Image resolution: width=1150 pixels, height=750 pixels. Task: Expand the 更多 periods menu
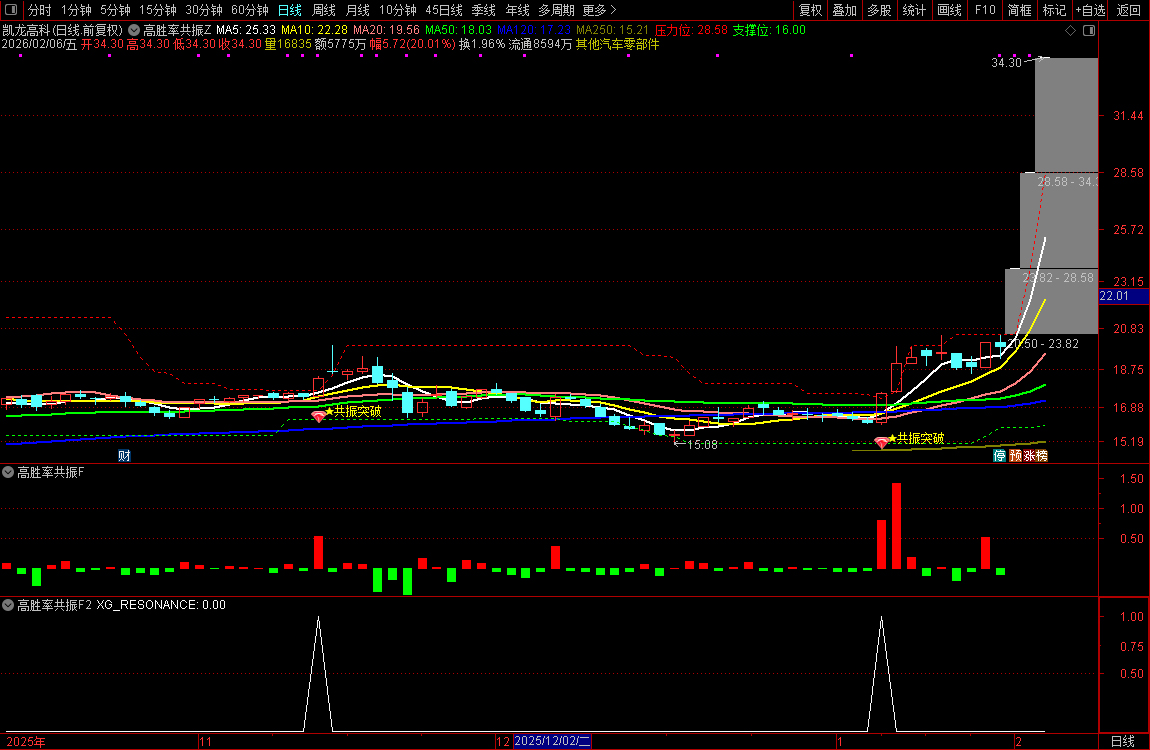[x=599, y=10]
